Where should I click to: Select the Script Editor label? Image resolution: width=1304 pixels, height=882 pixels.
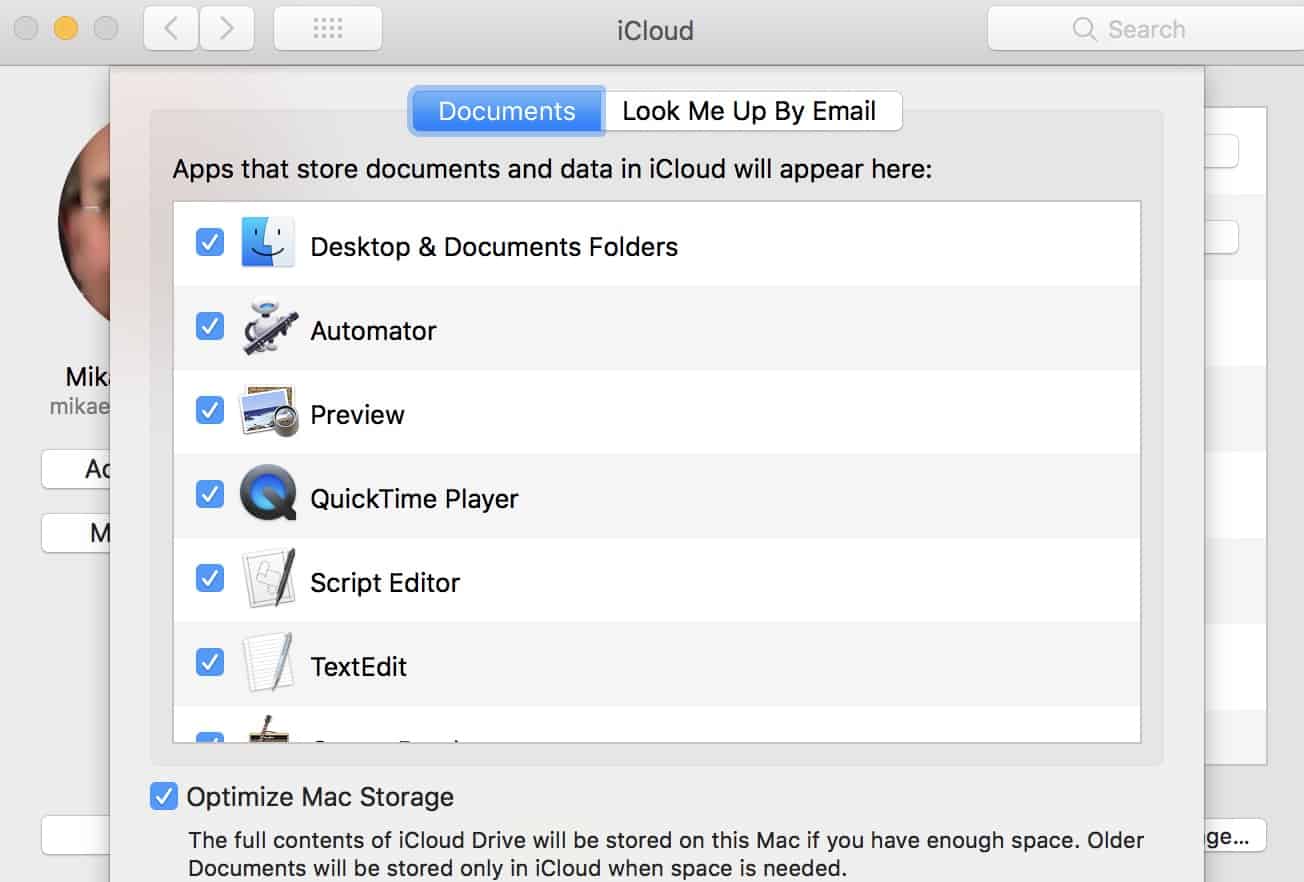click(385, 582)
